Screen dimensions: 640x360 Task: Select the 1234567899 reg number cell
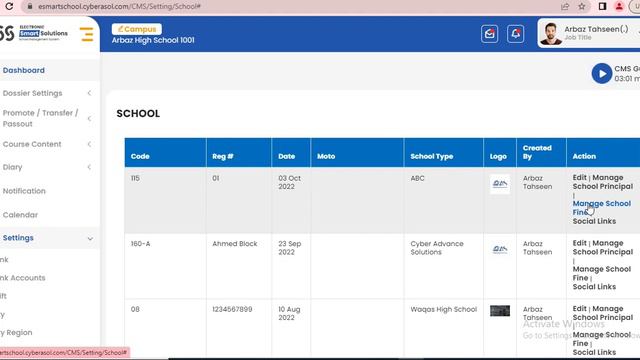tap(232, 309)
